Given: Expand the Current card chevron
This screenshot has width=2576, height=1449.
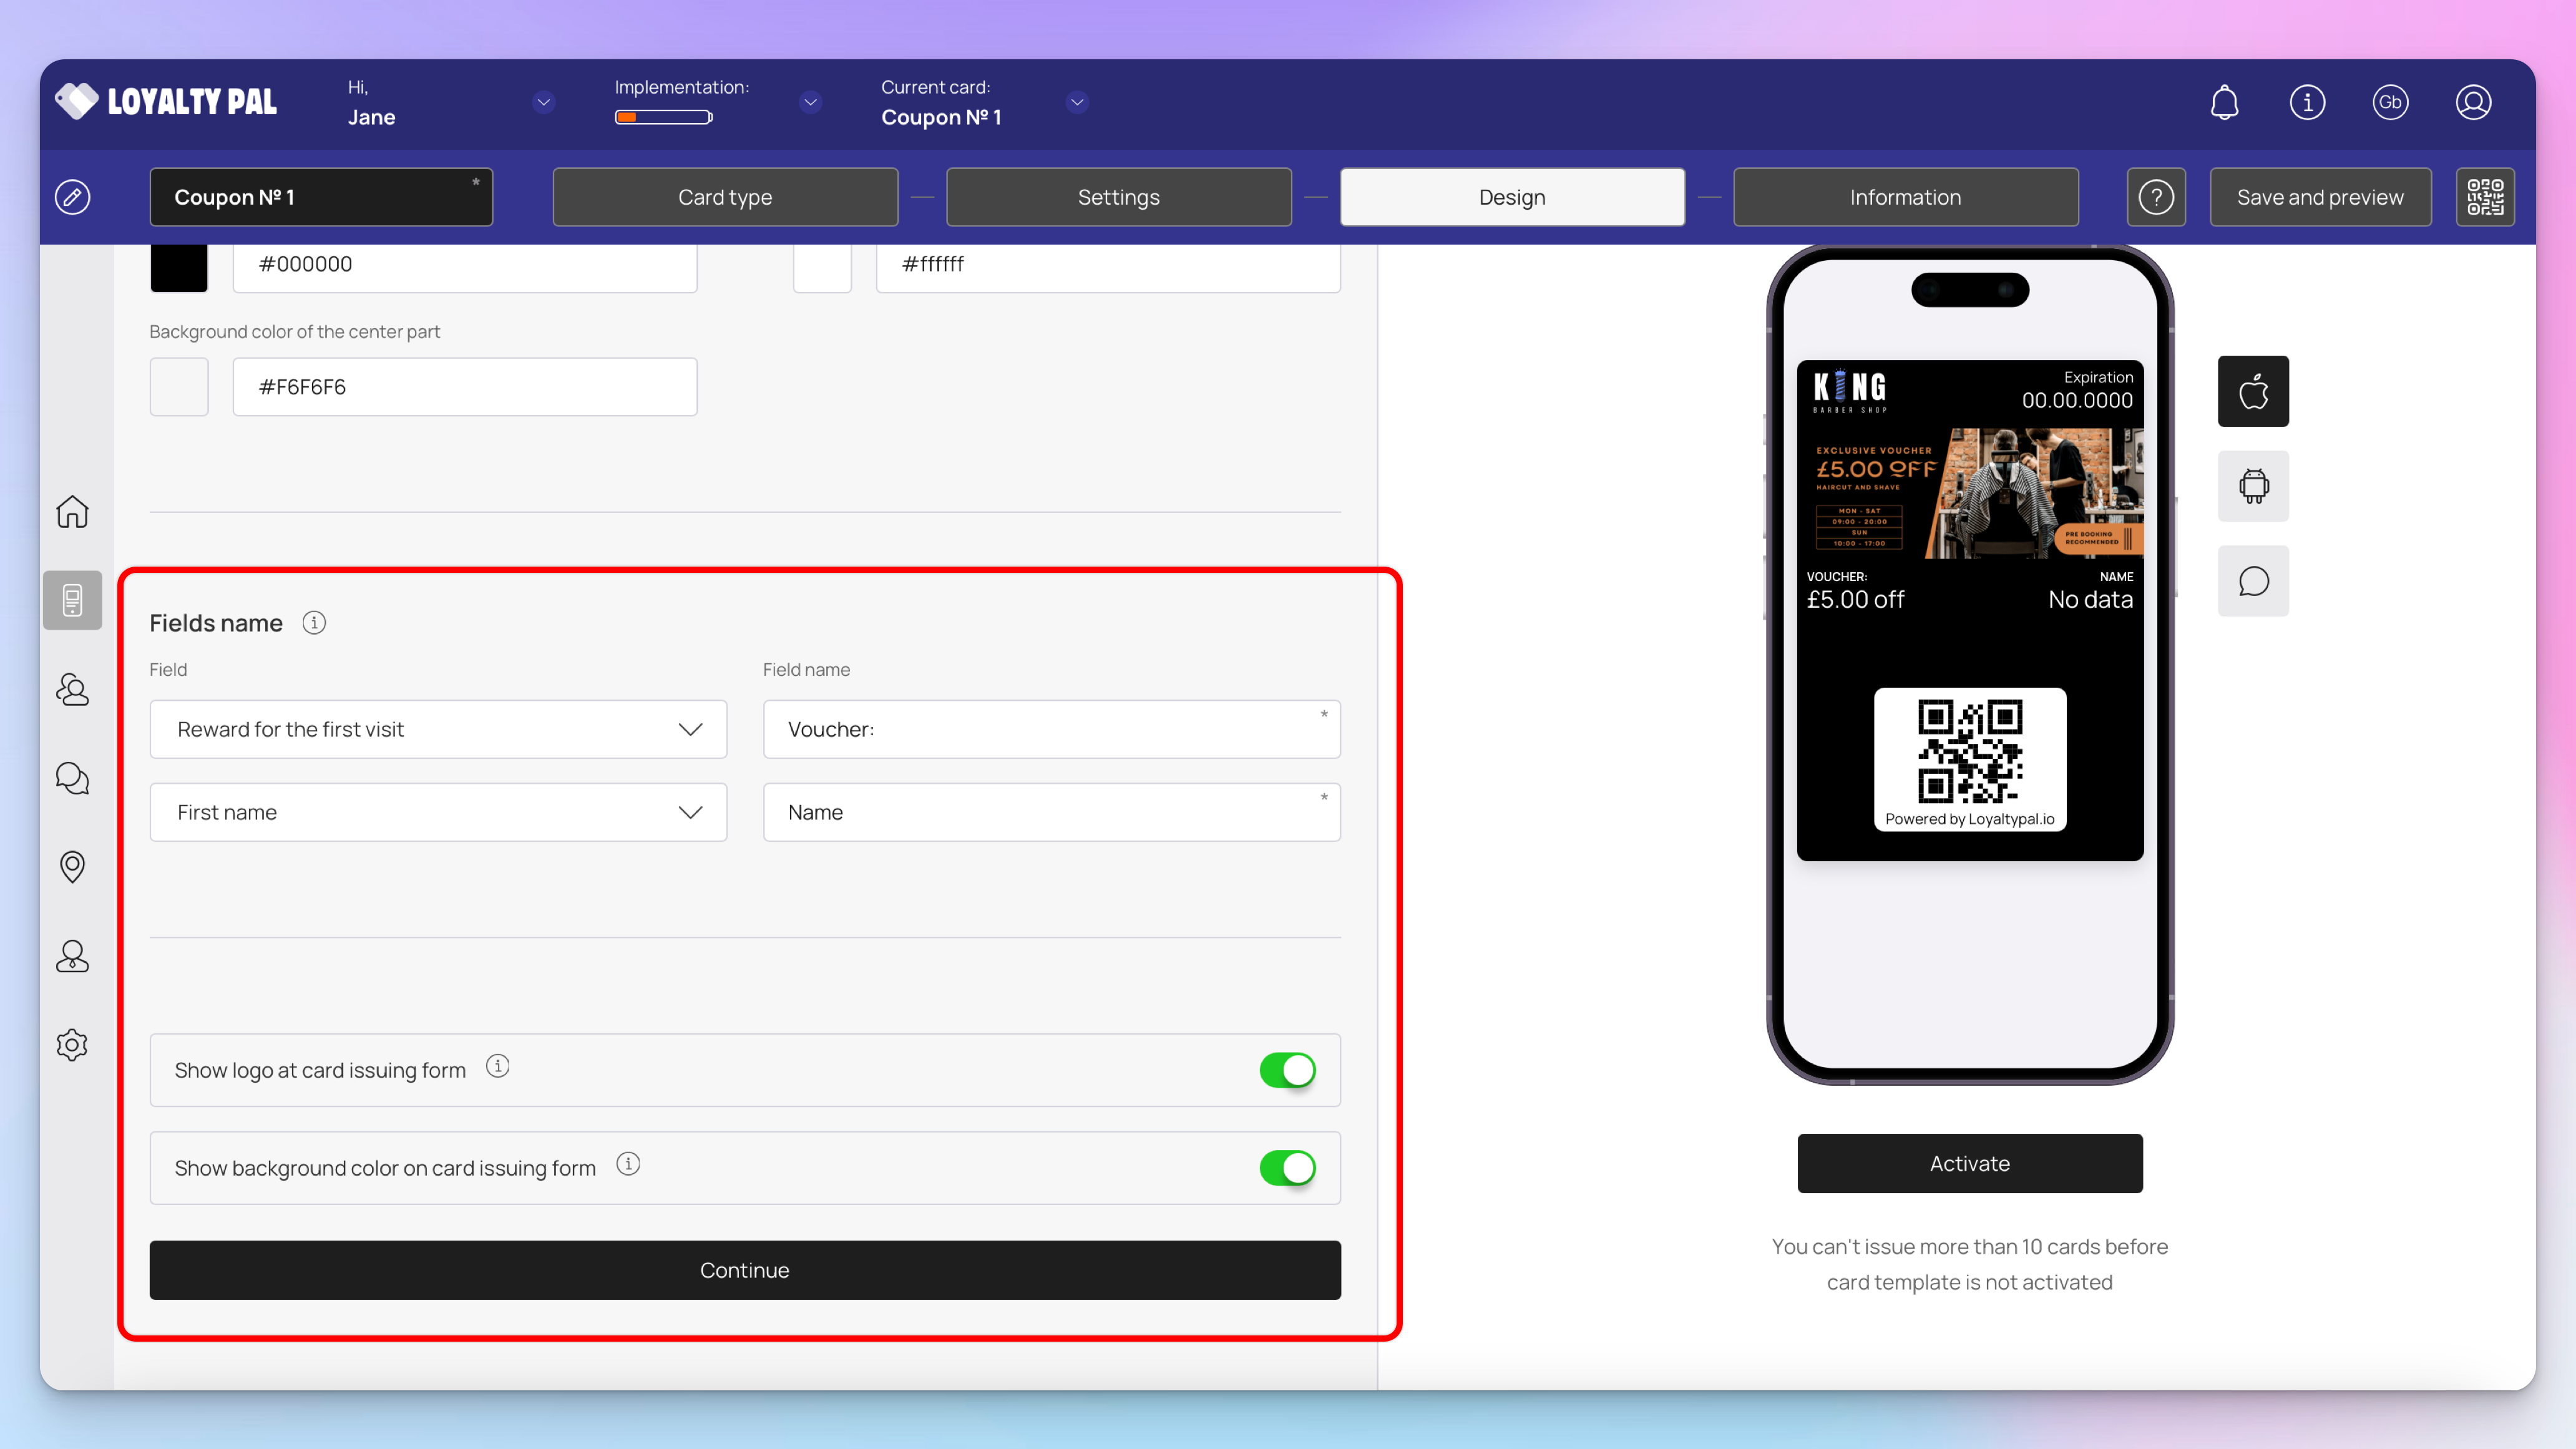Looking at the screenshot, I should (1077, 102).
